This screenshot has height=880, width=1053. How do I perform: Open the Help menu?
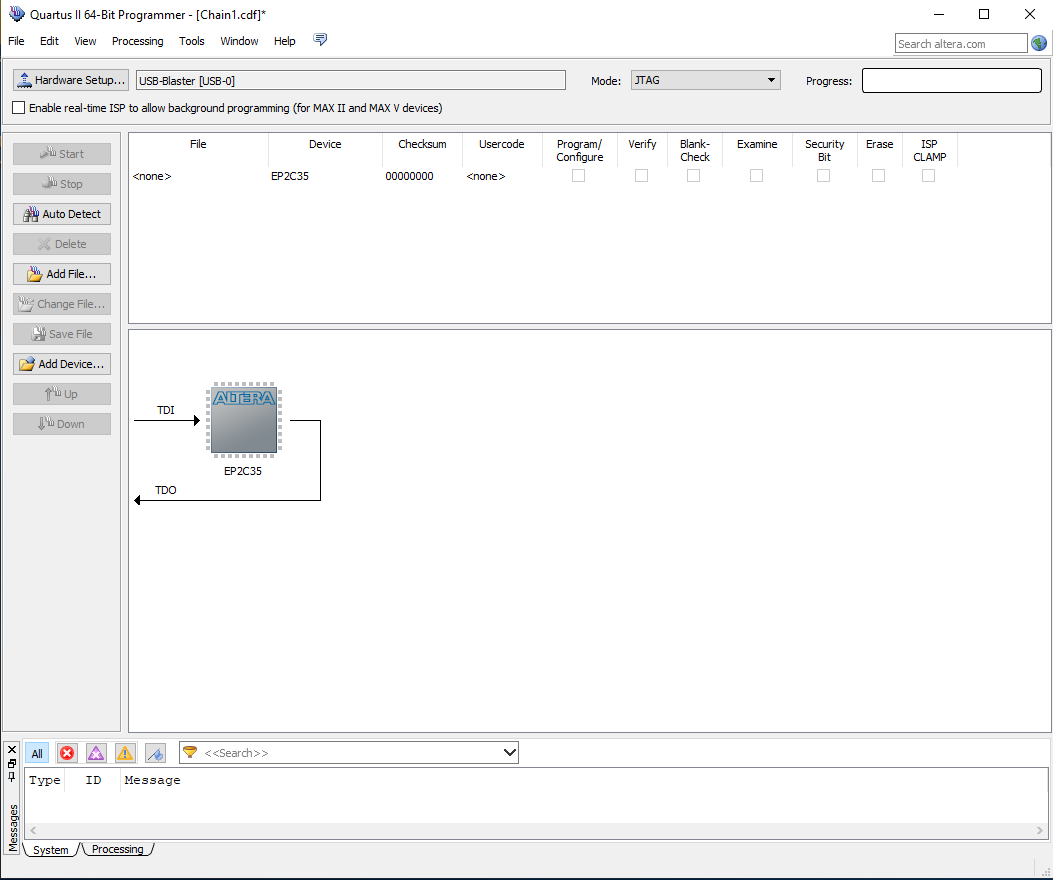point(285,41)
